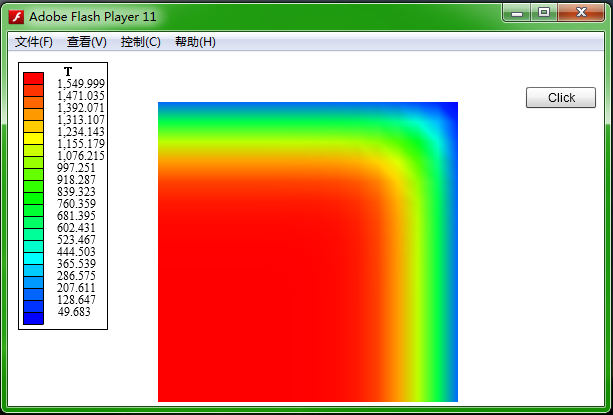Click the legend value 602.431
This screenshot has height=415, width=613.
pos(76,228)
